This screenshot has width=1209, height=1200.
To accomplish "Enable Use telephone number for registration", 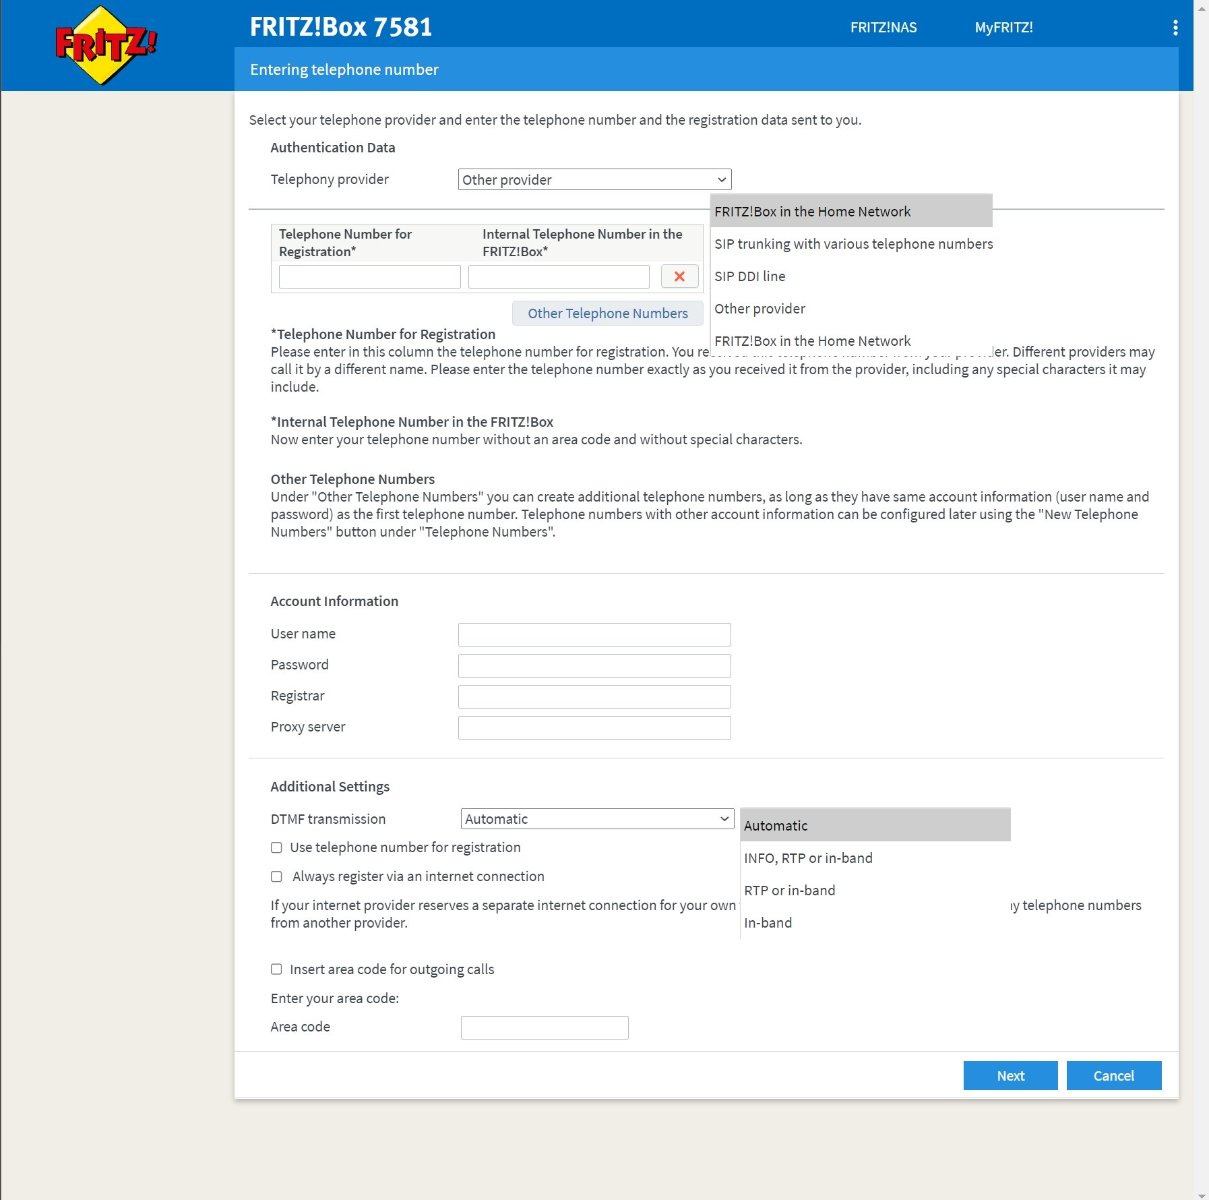I will [x=277, y=848].
